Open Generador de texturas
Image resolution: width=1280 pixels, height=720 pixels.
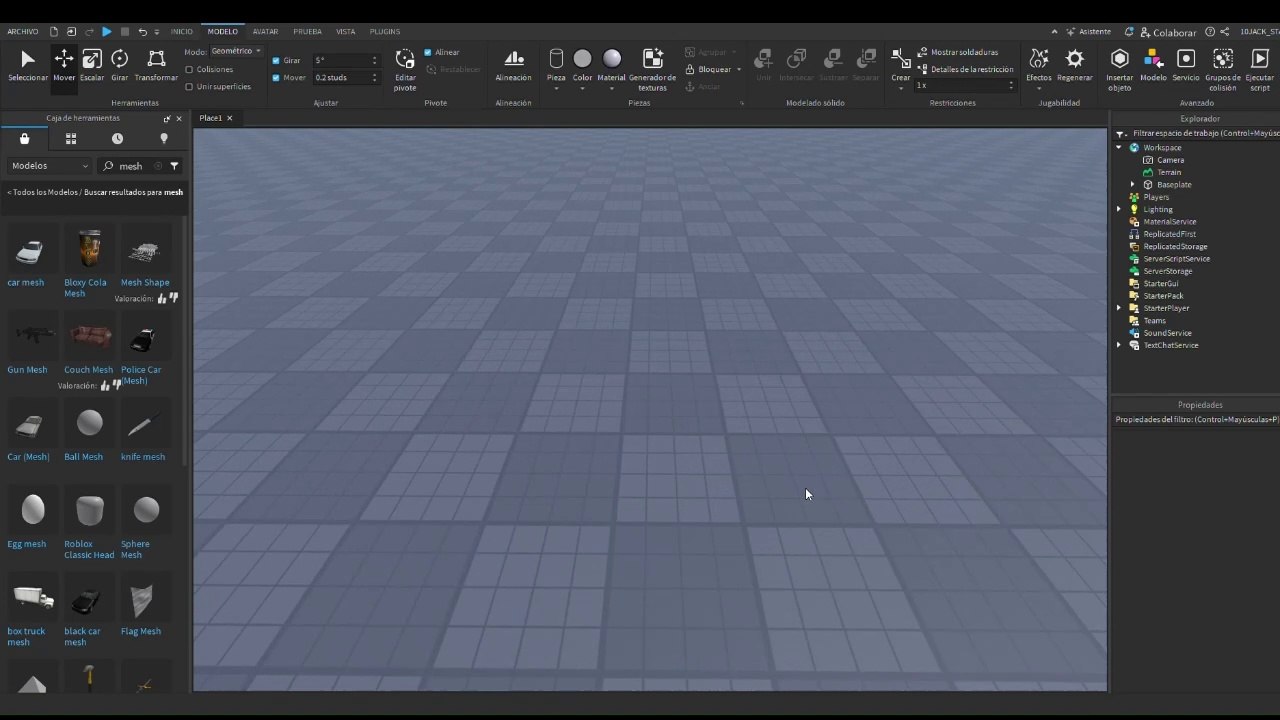pyautogui.click(x=652, y=70)
